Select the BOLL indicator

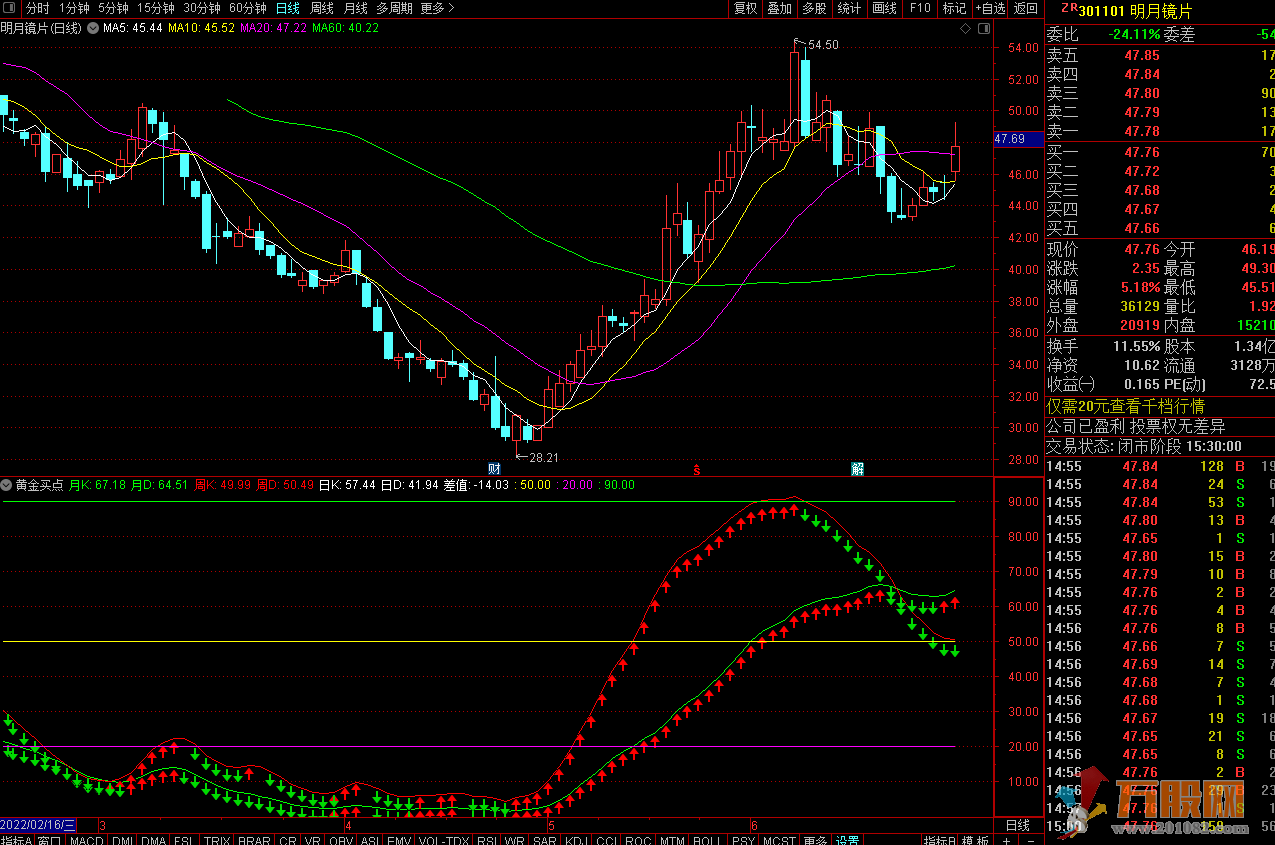(707, 841)
